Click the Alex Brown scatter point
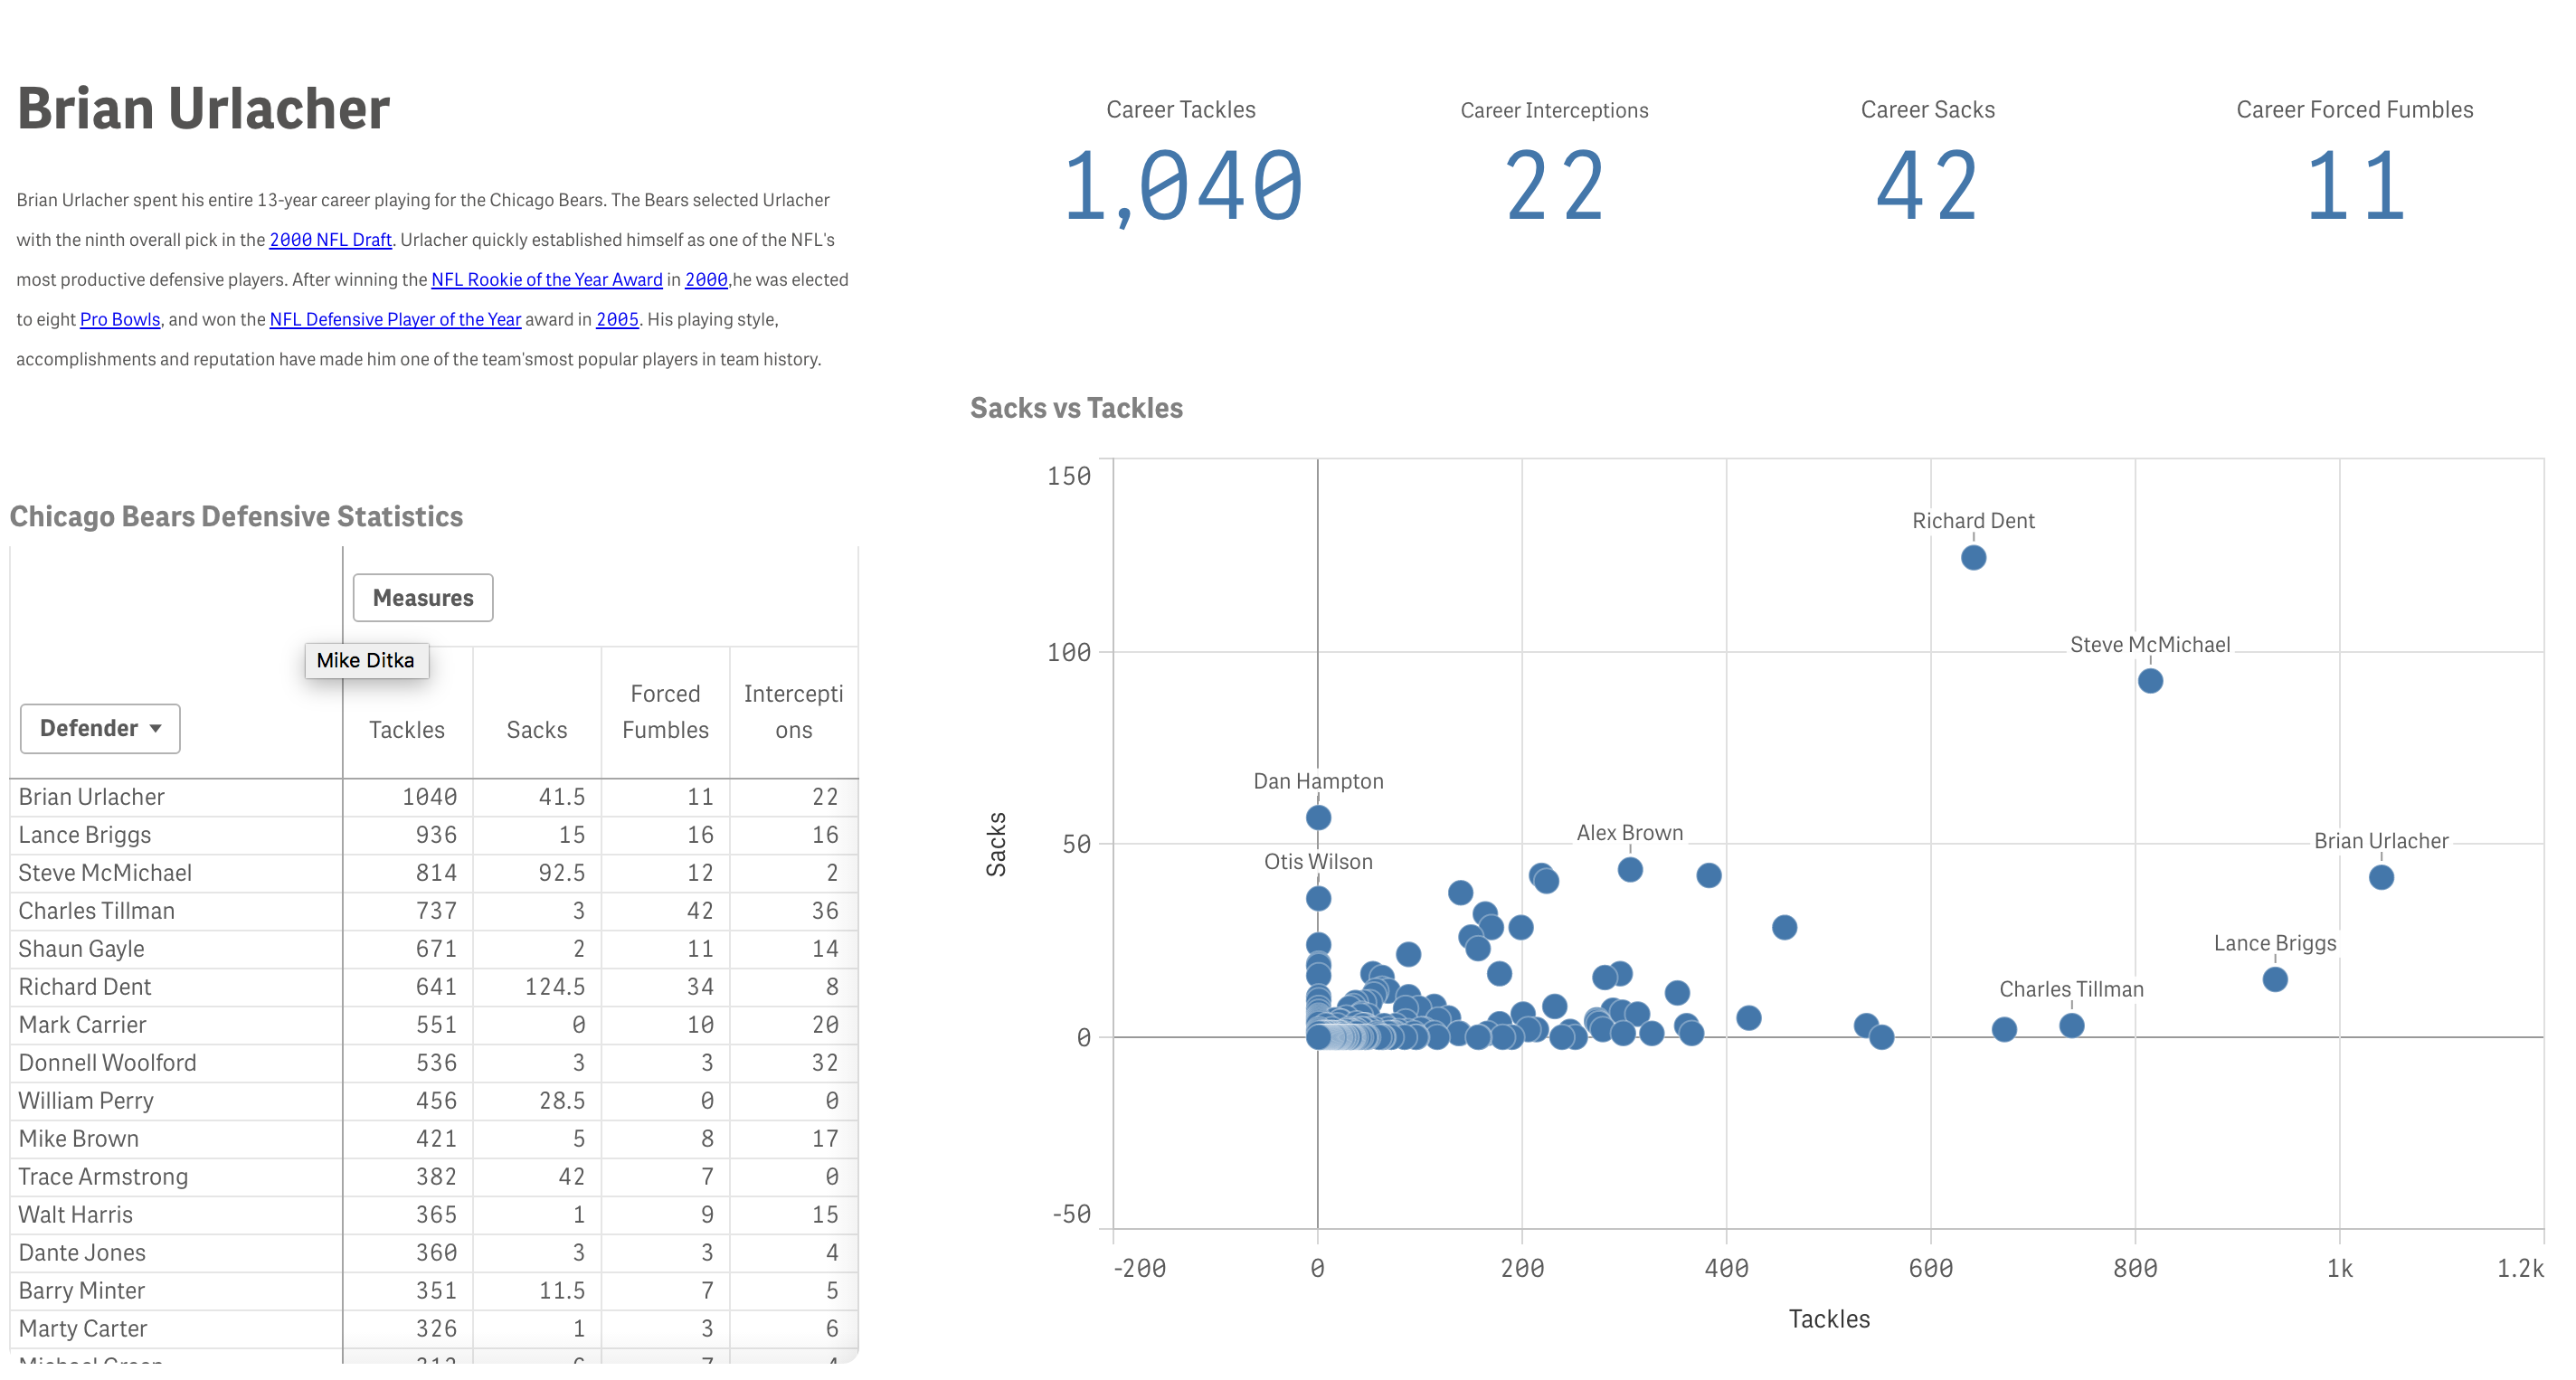This screenshot has height=1380, width=2576. (x=1629, y=869)
